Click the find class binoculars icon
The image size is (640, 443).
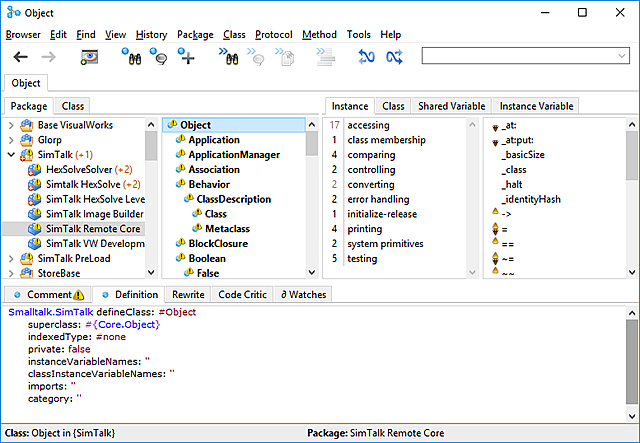[131, 57]
